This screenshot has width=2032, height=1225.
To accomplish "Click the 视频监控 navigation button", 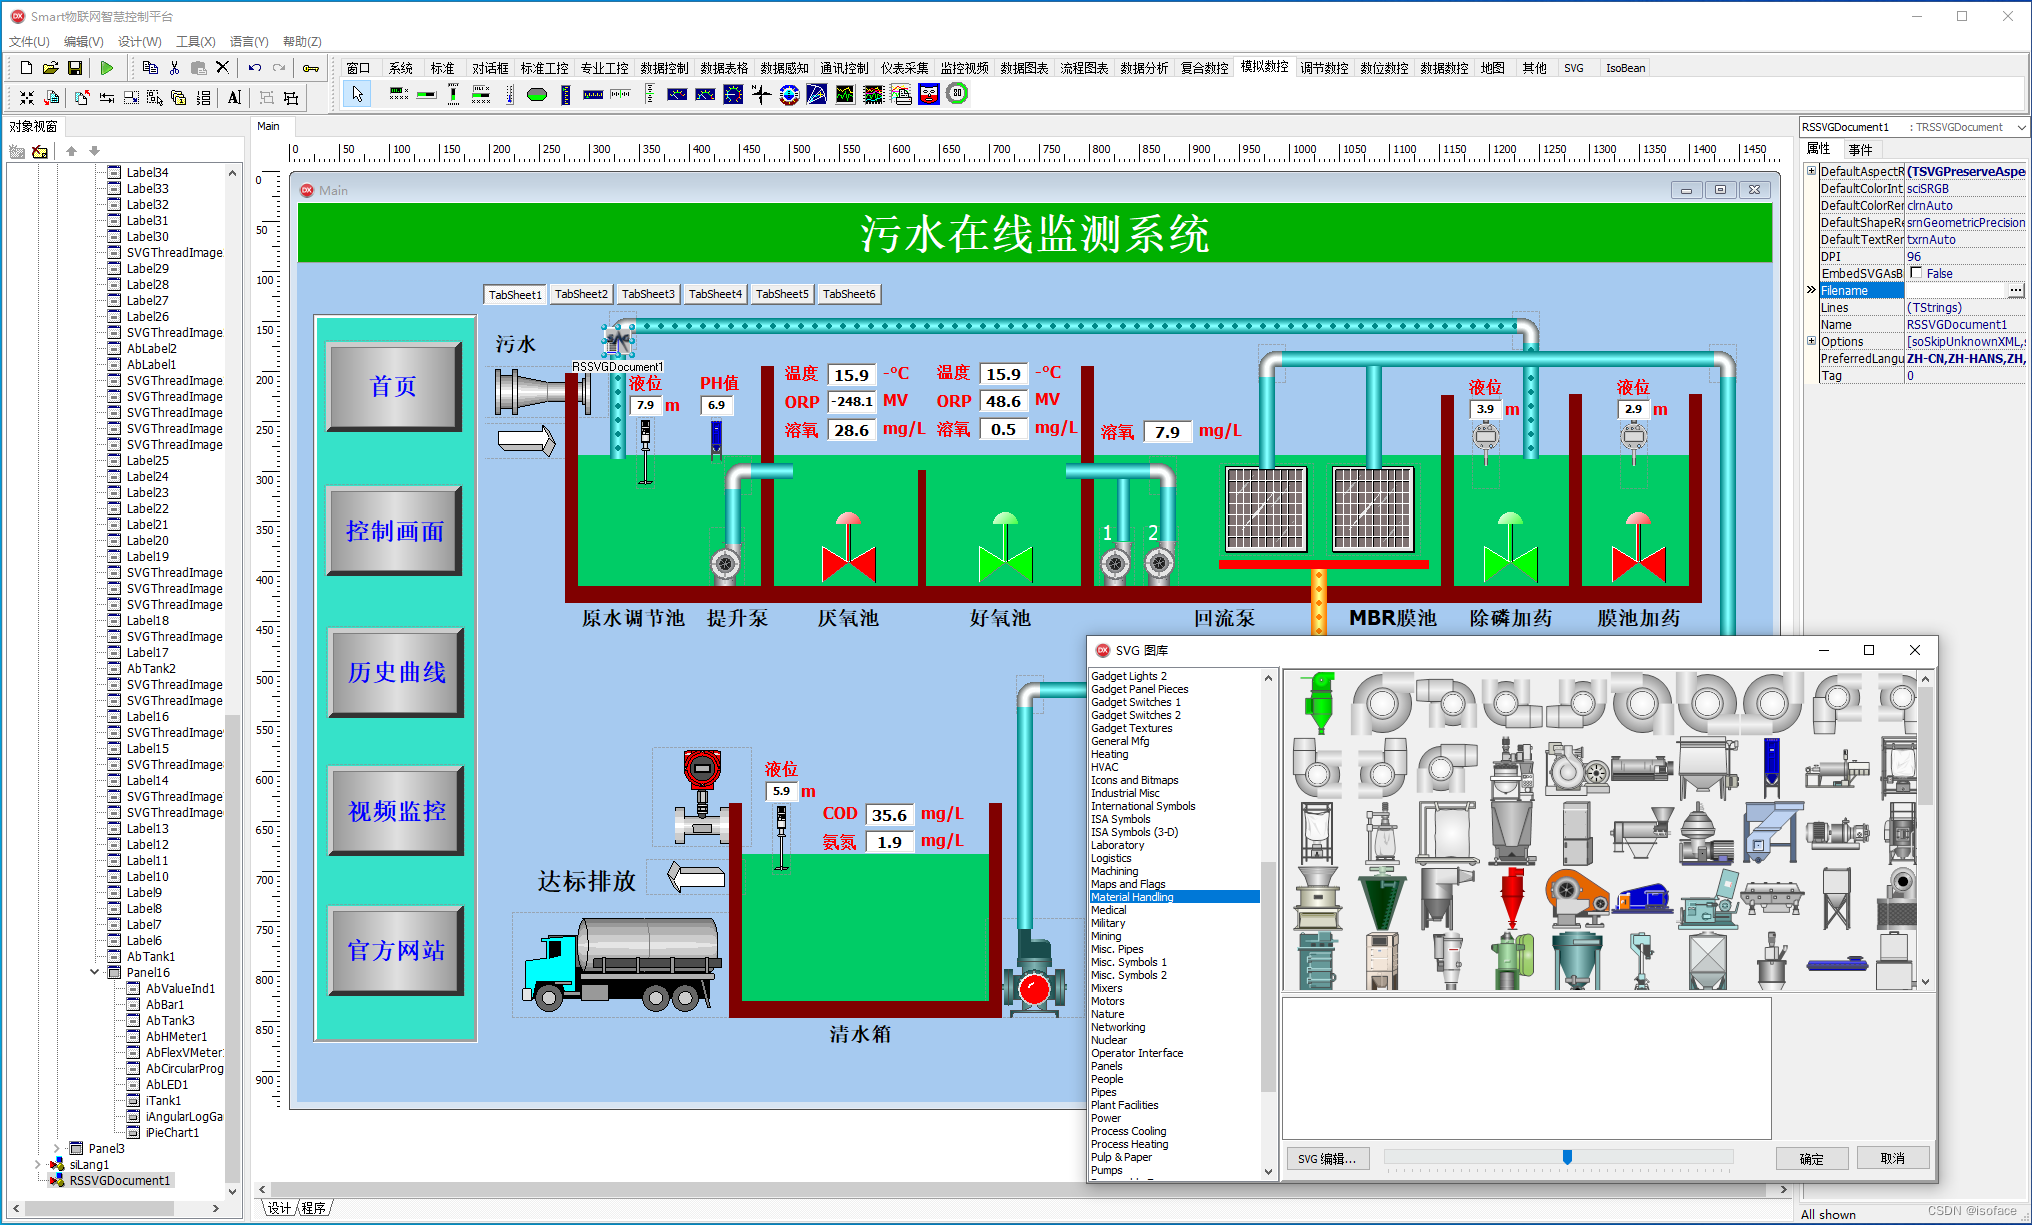I will 396,811.
